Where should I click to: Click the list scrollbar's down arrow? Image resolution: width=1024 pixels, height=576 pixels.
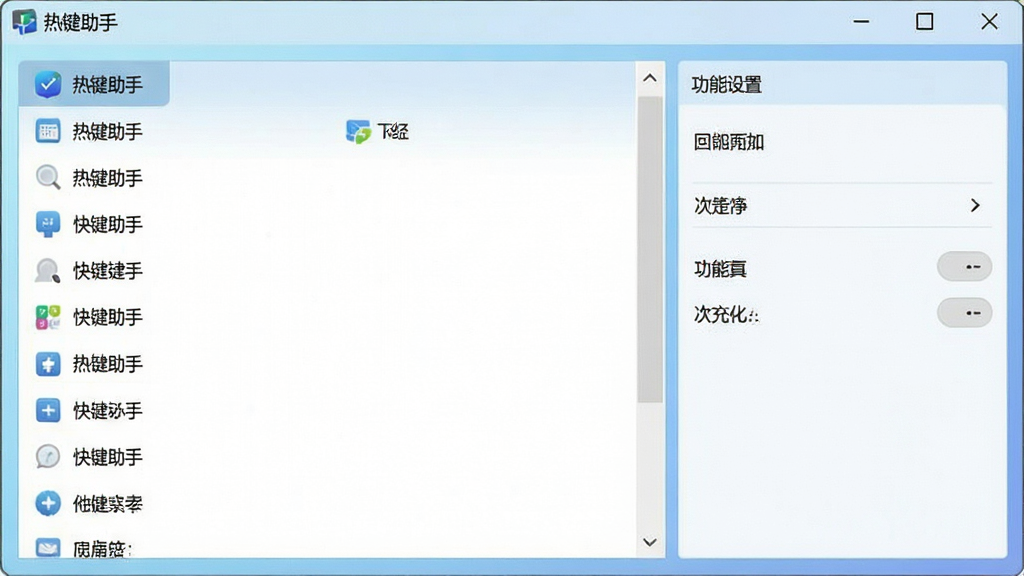tap(650, 542)
